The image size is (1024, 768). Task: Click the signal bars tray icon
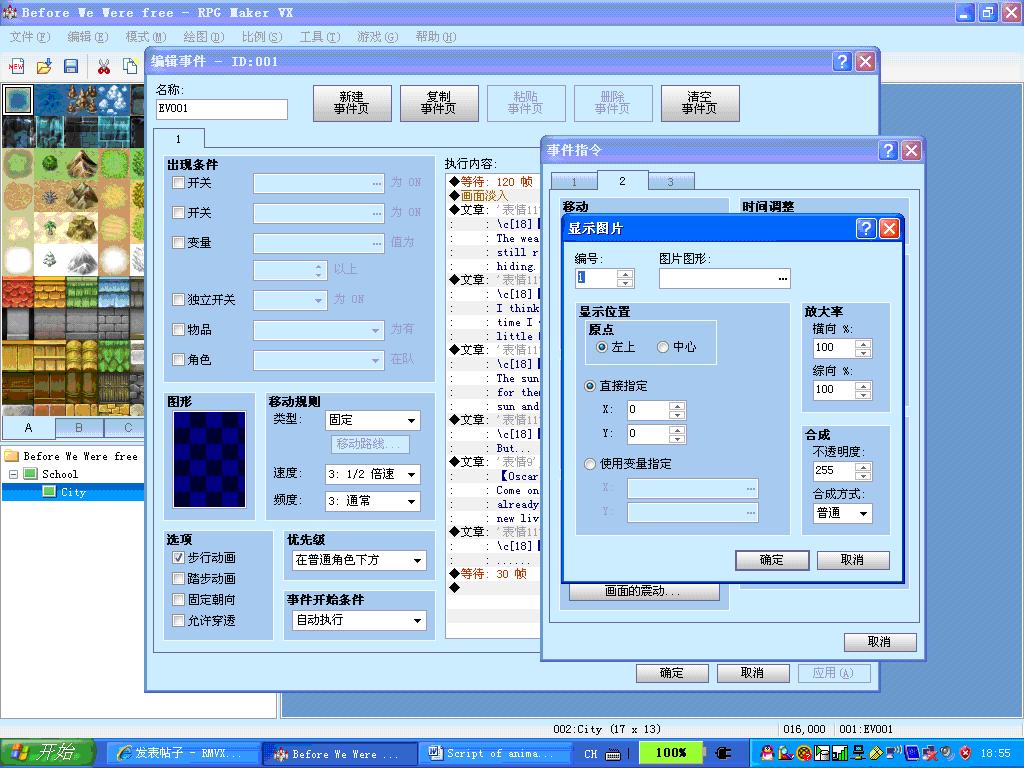pyautogui.click(x=840, y=753)
